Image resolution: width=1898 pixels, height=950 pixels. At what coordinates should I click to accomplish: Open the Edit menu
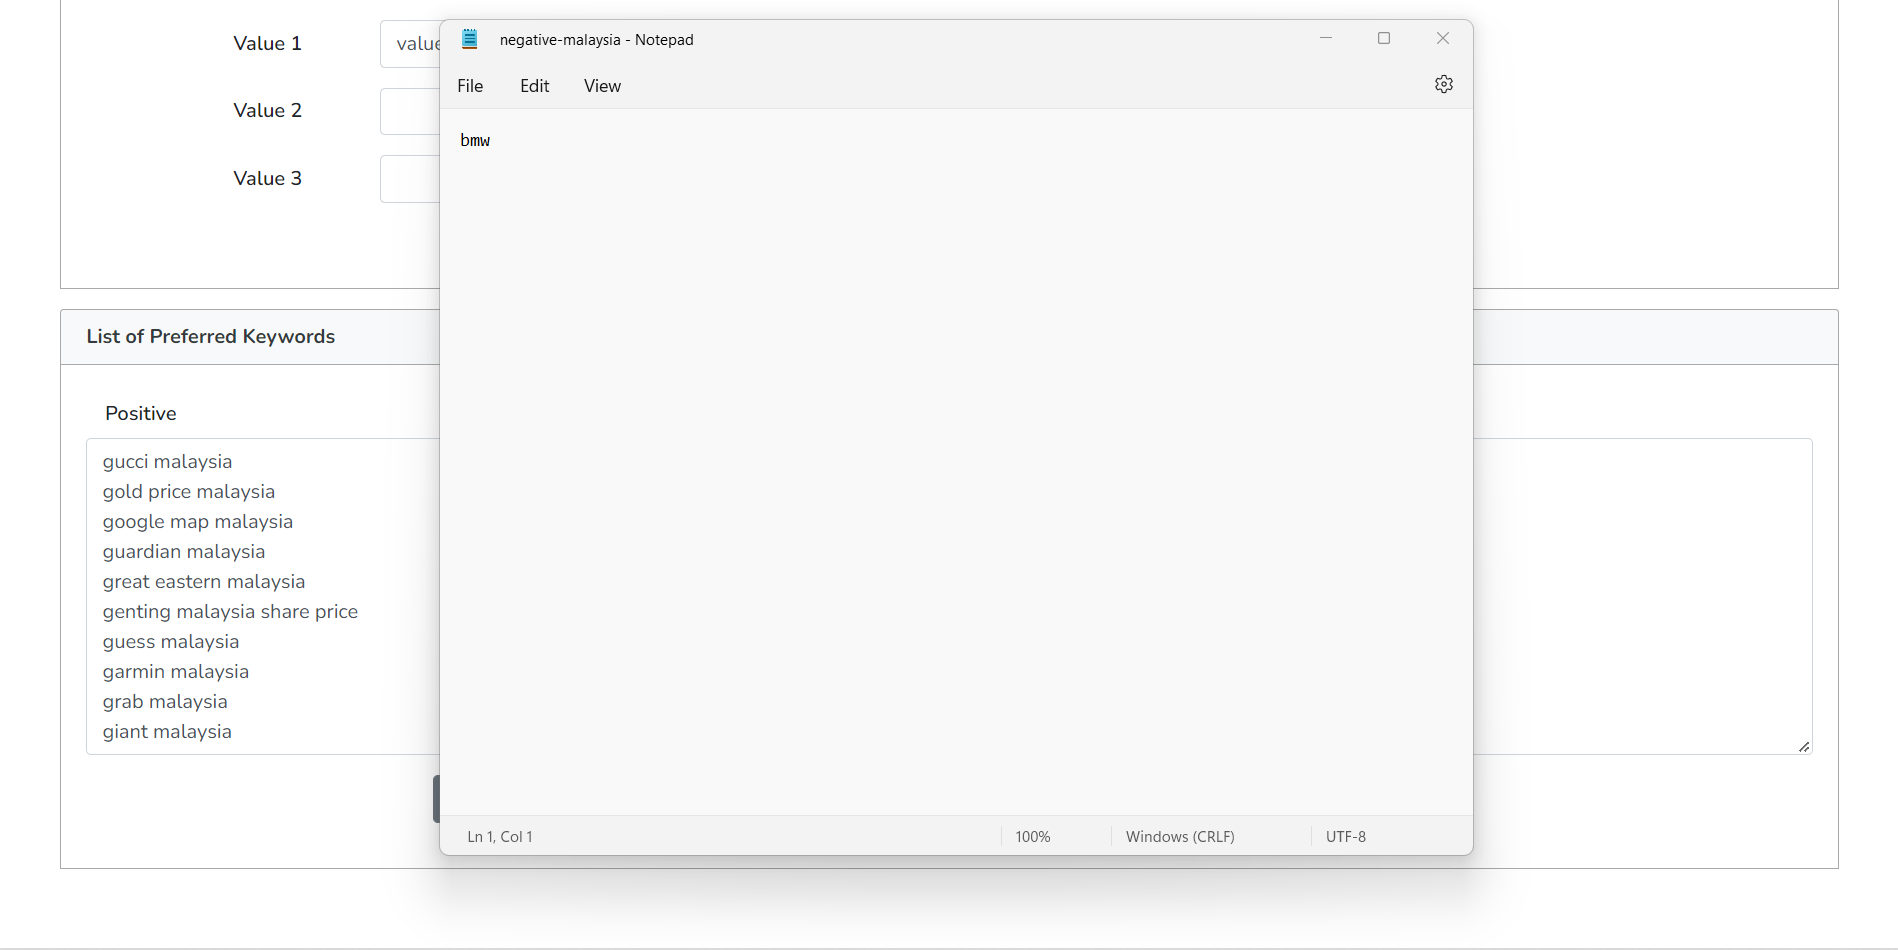pyautogui.click(x=534, y=86)
